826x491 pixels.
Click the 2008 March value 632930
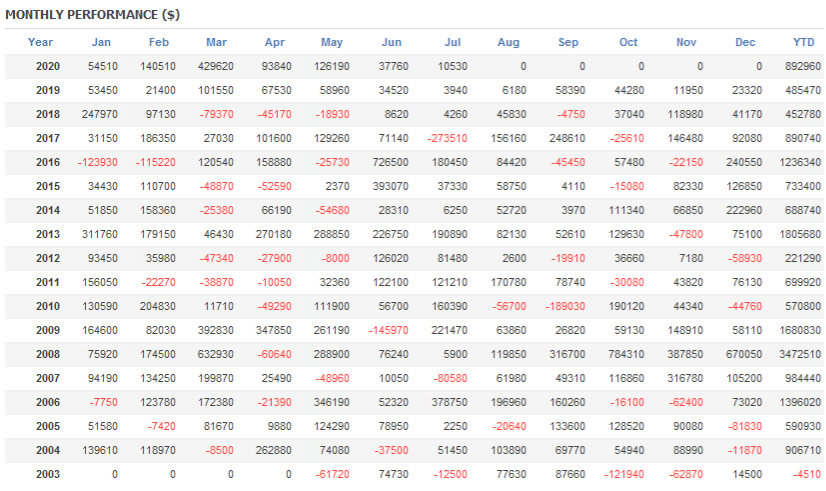(216, 354)
